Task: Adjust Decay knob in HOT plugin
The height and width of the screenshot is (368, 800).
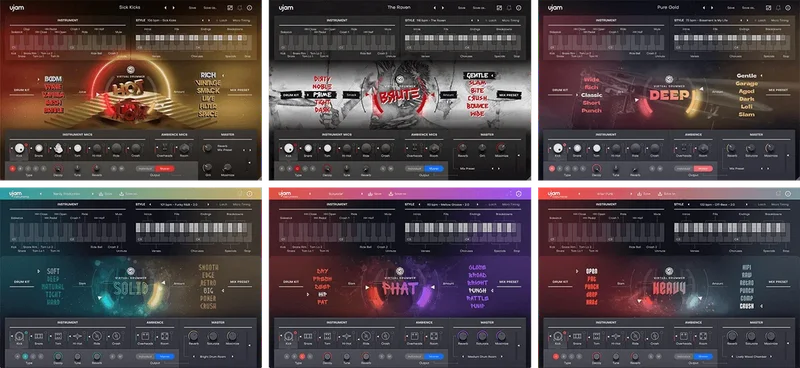Action: [58, 167]
